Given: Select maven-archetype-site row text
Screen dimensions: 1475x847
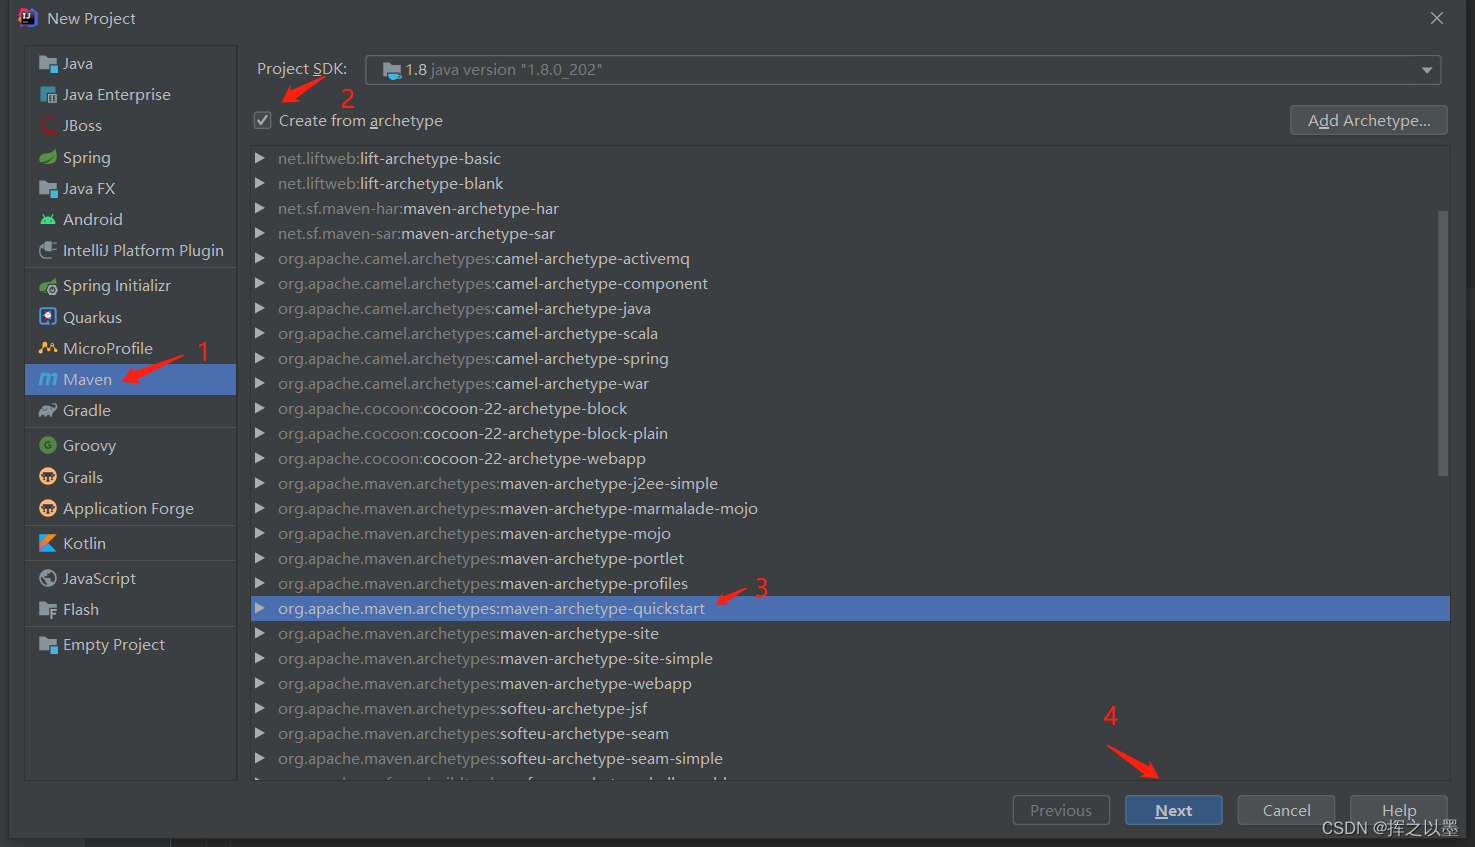Looking at the screenshot, I should (468, 634).
